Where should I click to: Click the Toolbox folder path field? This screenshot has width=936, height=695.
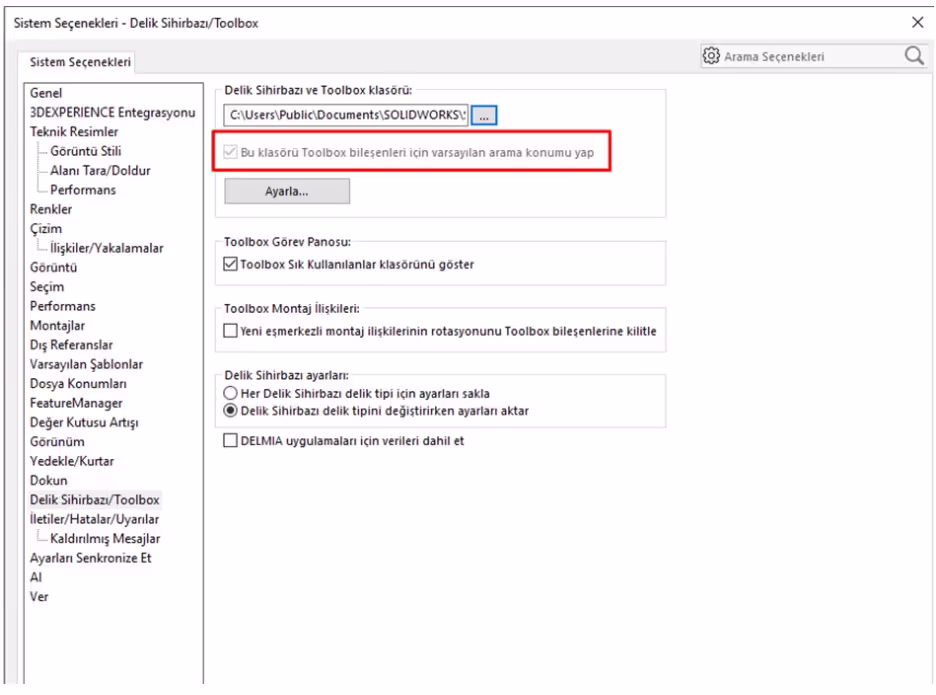point(346,115)
